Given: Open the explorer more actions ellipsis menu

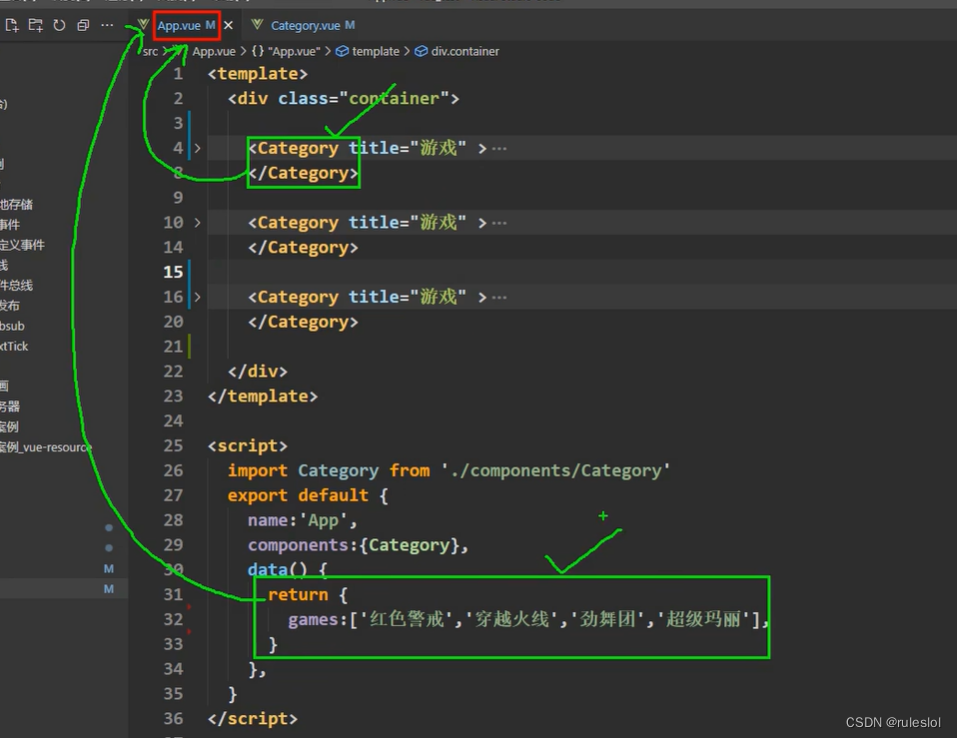Looking at the screenshot, I should (x=107, y=25).
